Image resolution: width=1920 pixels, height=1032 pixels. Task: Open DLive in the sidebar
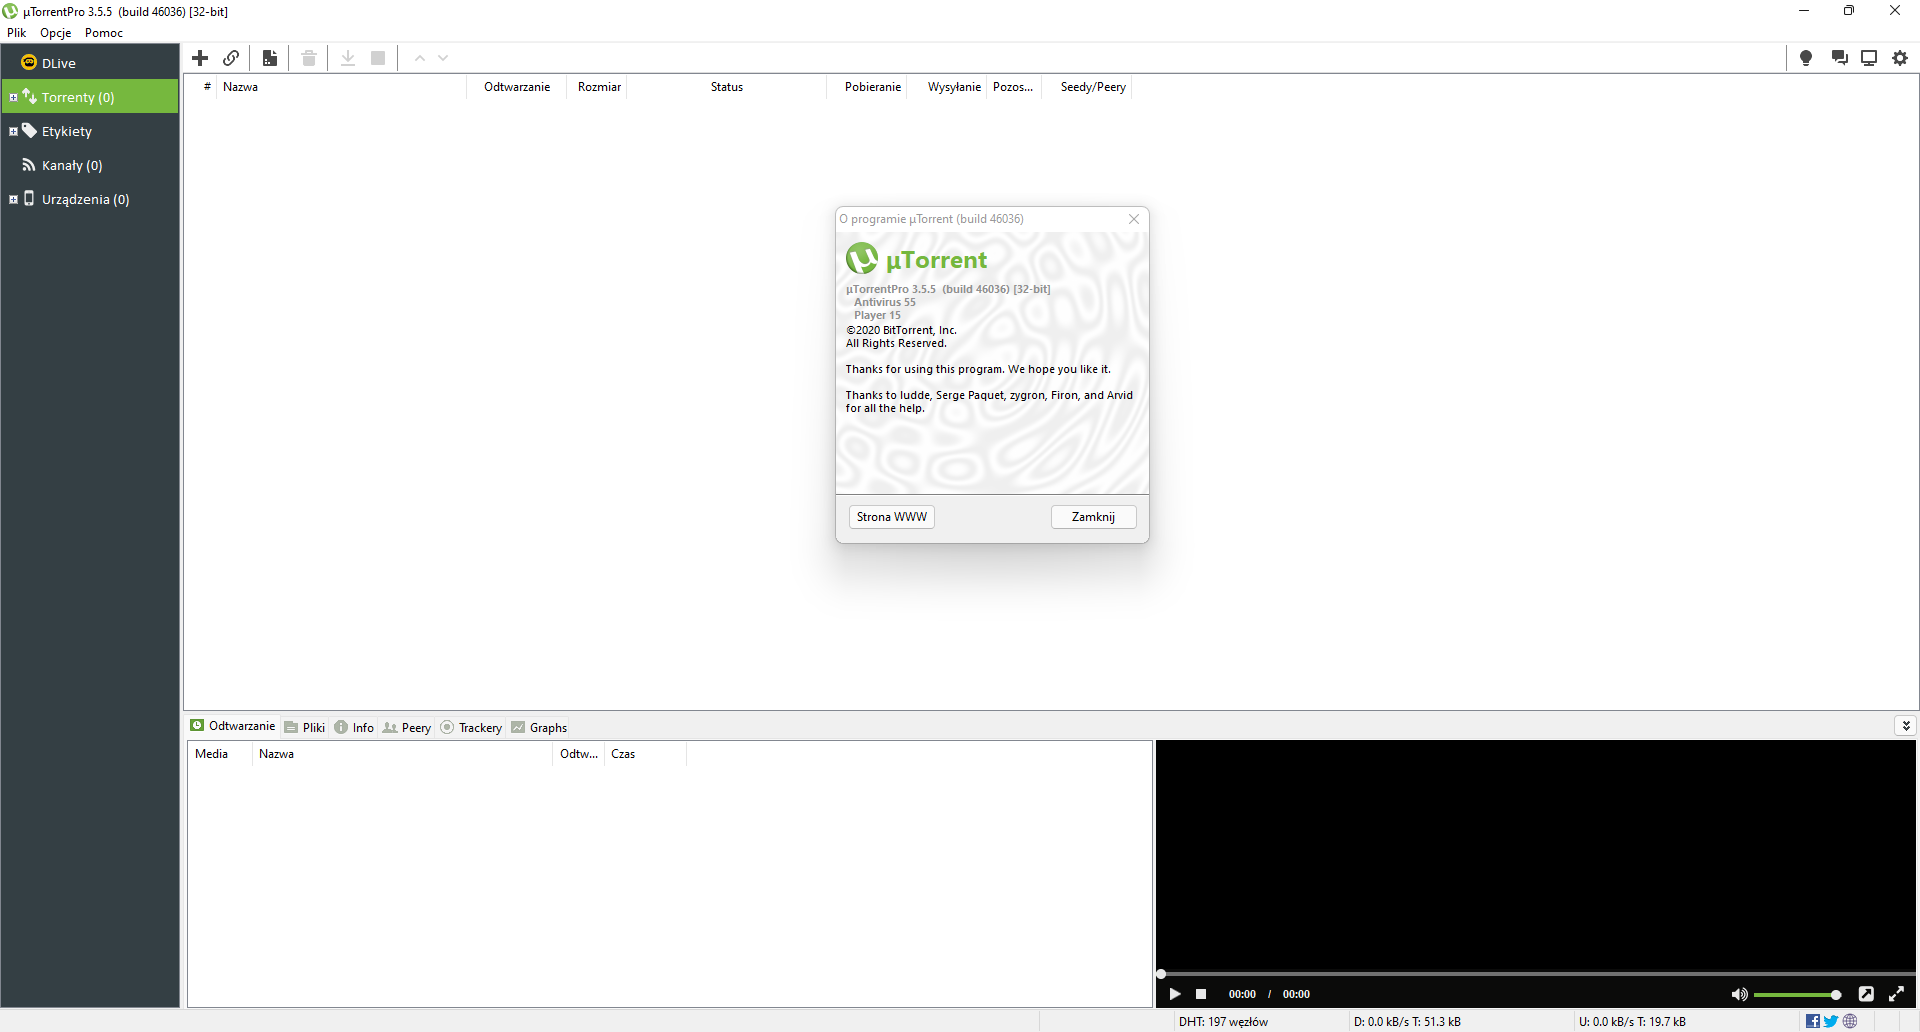coord(90,63)
